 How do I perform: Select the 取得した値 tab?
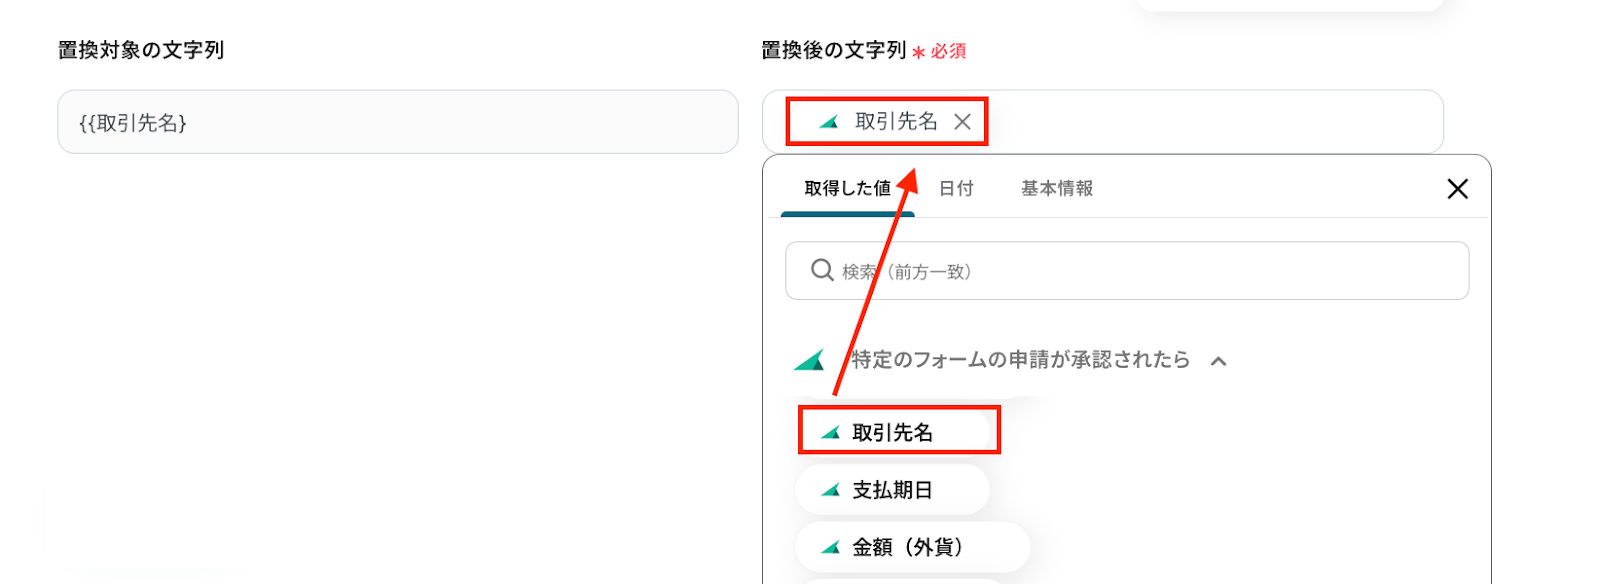click(x=847, y=188)
